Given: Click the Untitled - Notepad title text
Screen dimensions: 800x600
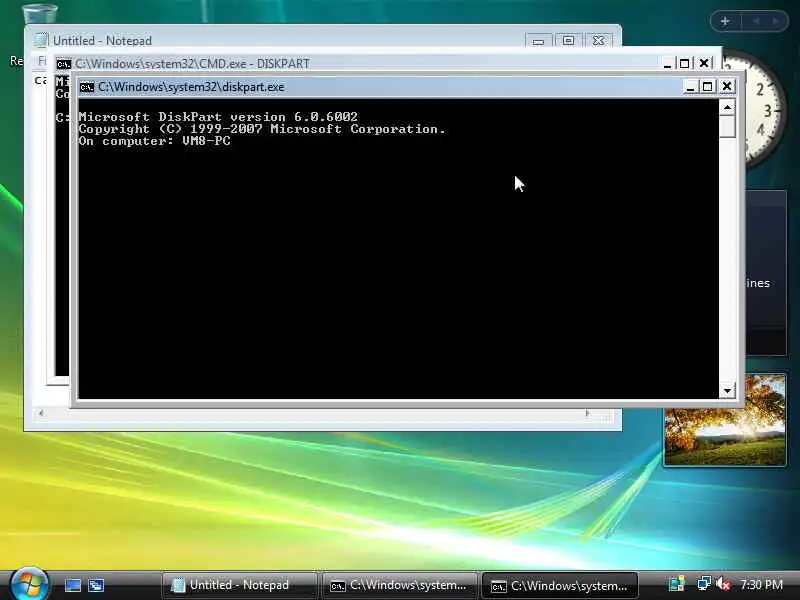Looking at the screenshot, I should tap(102, 40).
